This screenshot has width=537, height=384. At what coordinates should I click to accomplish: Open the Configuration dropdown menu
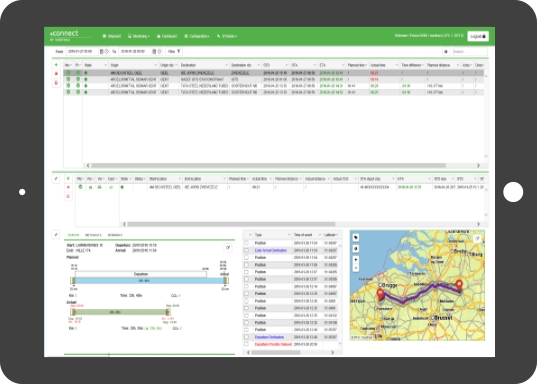(x=197, y=36)
